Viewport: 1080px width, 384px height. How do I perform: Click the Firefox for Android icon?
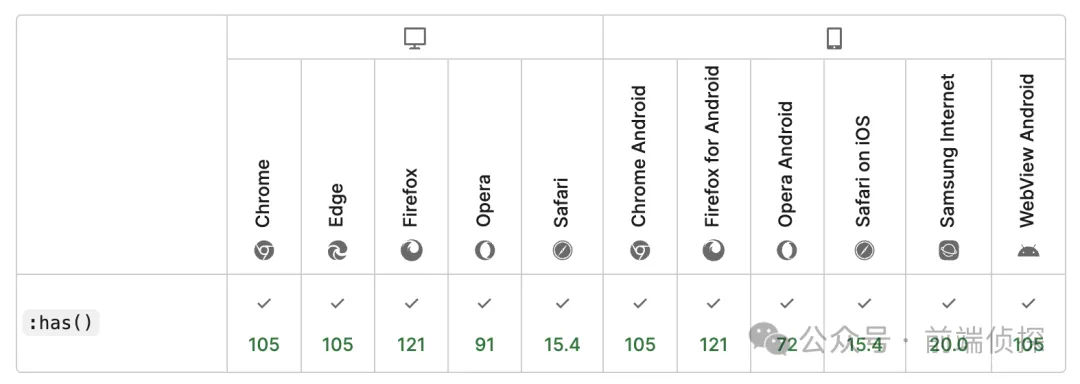[x=714, y=250]
